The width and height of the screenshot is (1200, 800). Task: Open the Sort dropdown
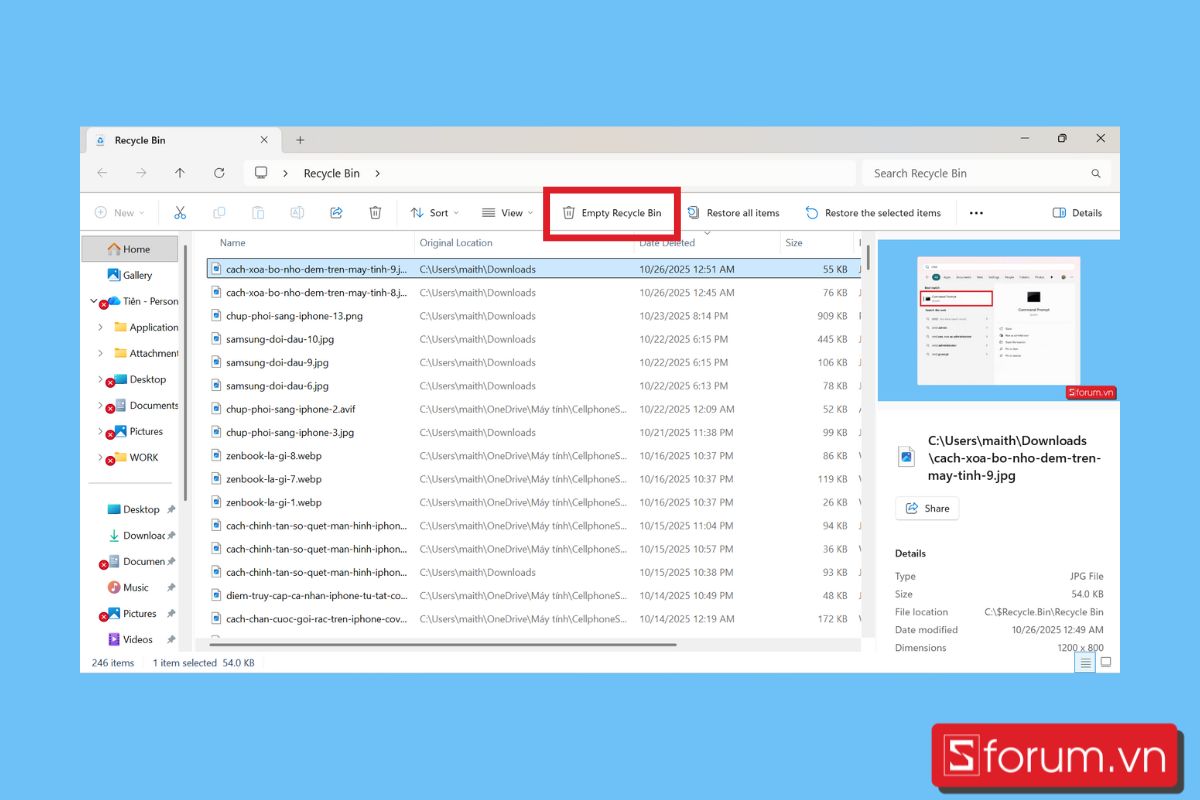coord(435,213)
